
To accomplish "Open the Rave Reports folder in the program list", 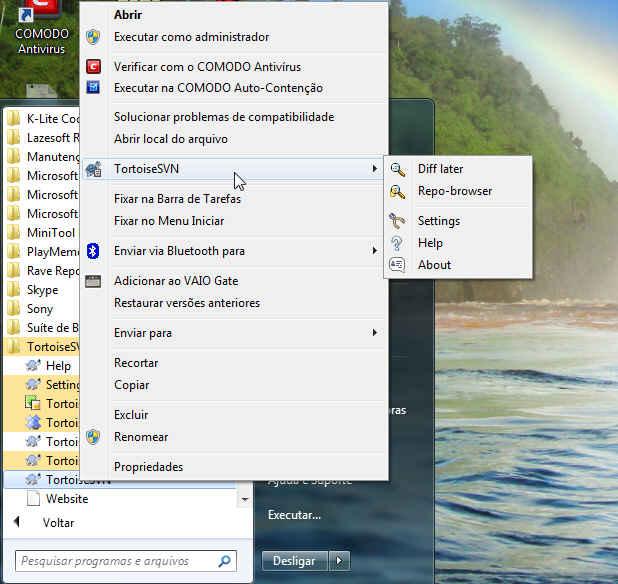I will [43, 270].
